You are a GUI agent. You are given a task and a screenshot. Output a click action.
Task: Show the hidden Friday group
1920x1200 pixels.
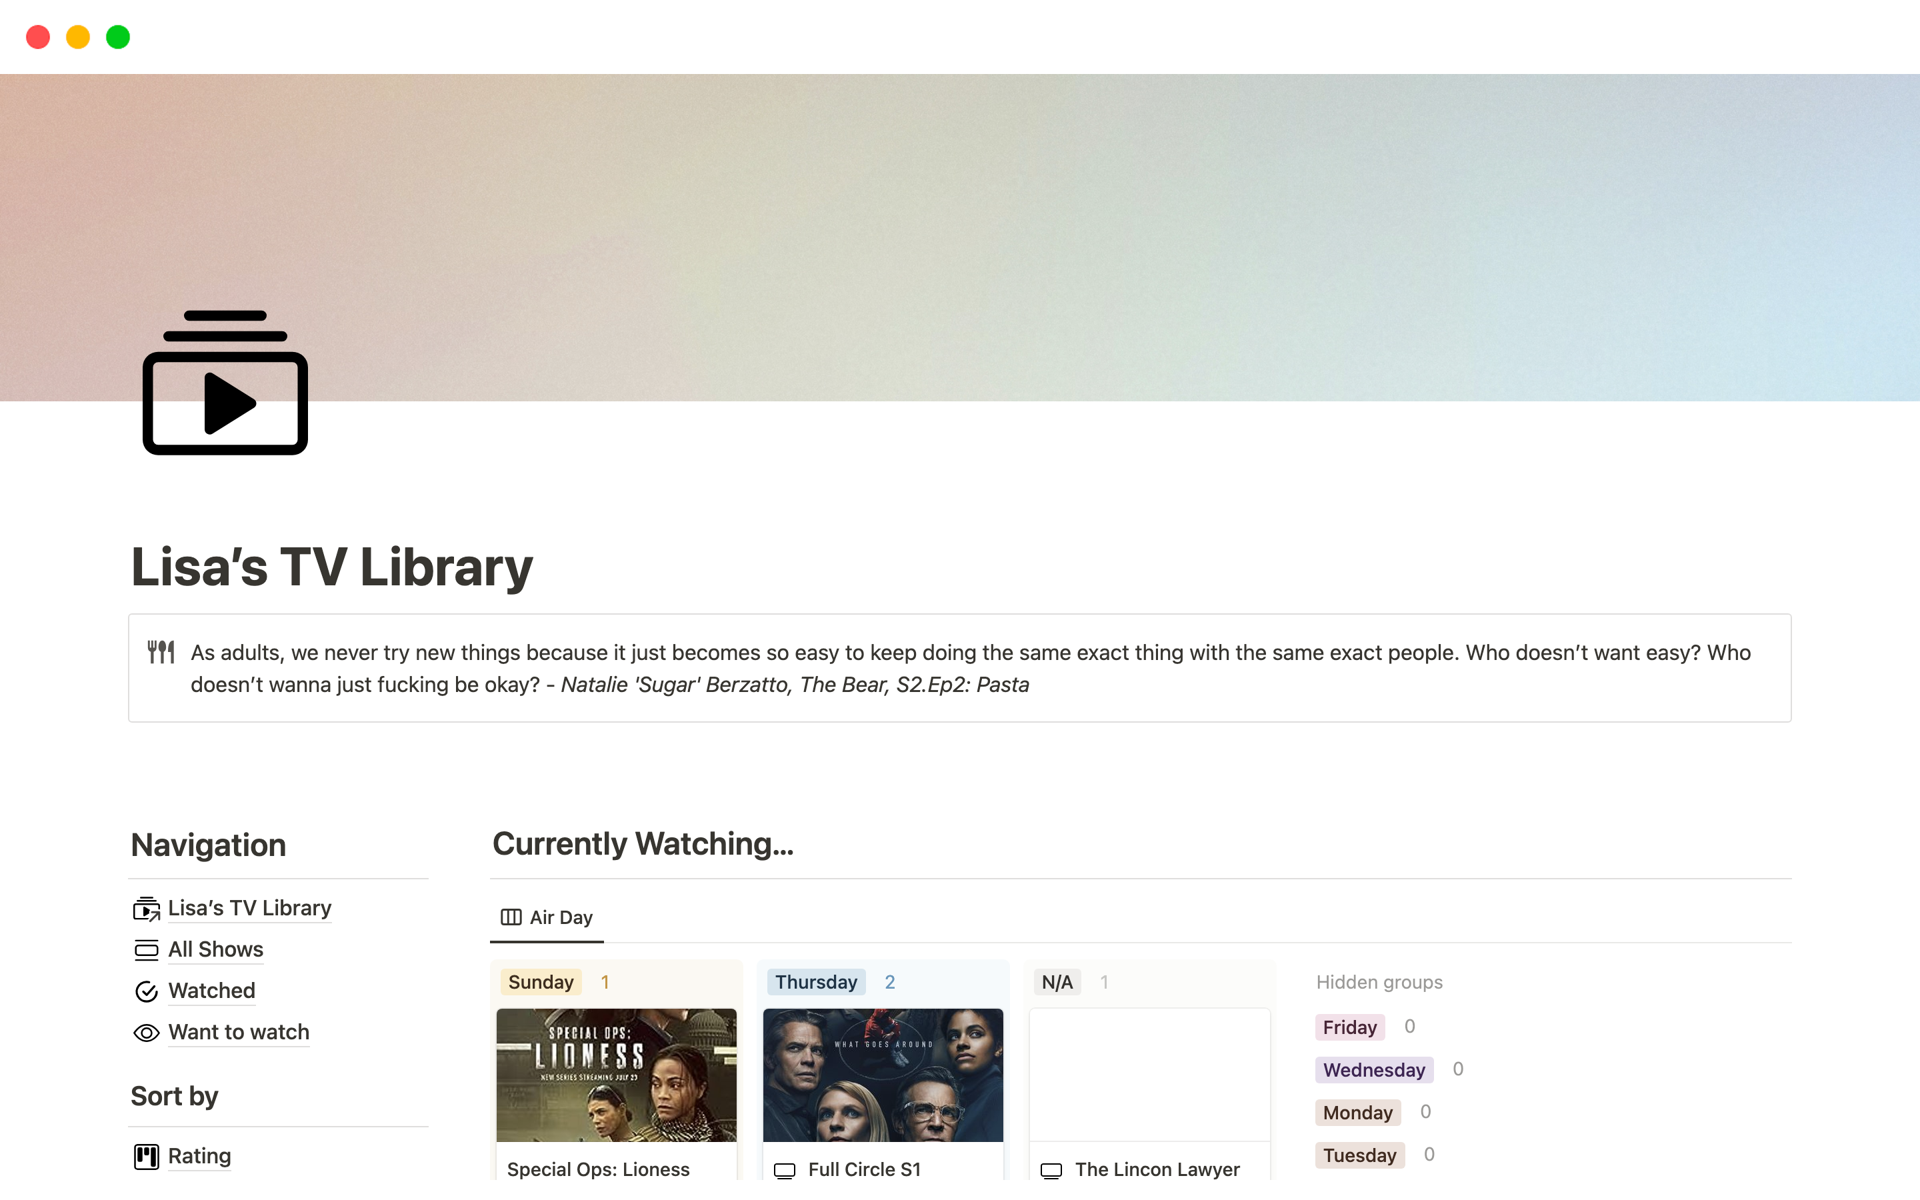coord(1349,1027)
